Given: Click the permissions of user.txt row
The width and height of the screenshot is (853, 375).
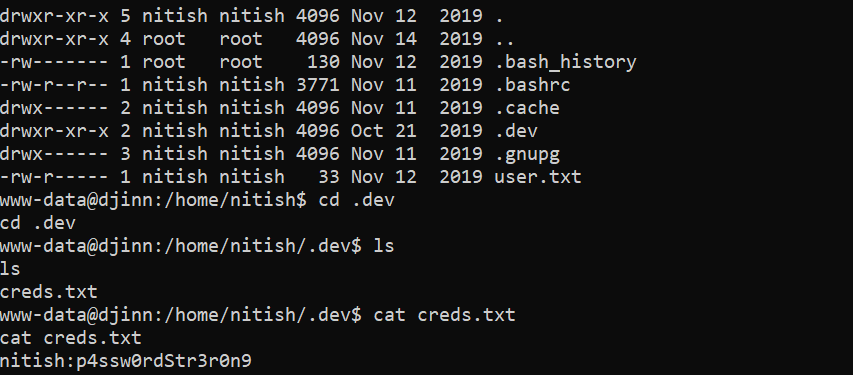Looking at the screenshot, I should coord(54,177).
